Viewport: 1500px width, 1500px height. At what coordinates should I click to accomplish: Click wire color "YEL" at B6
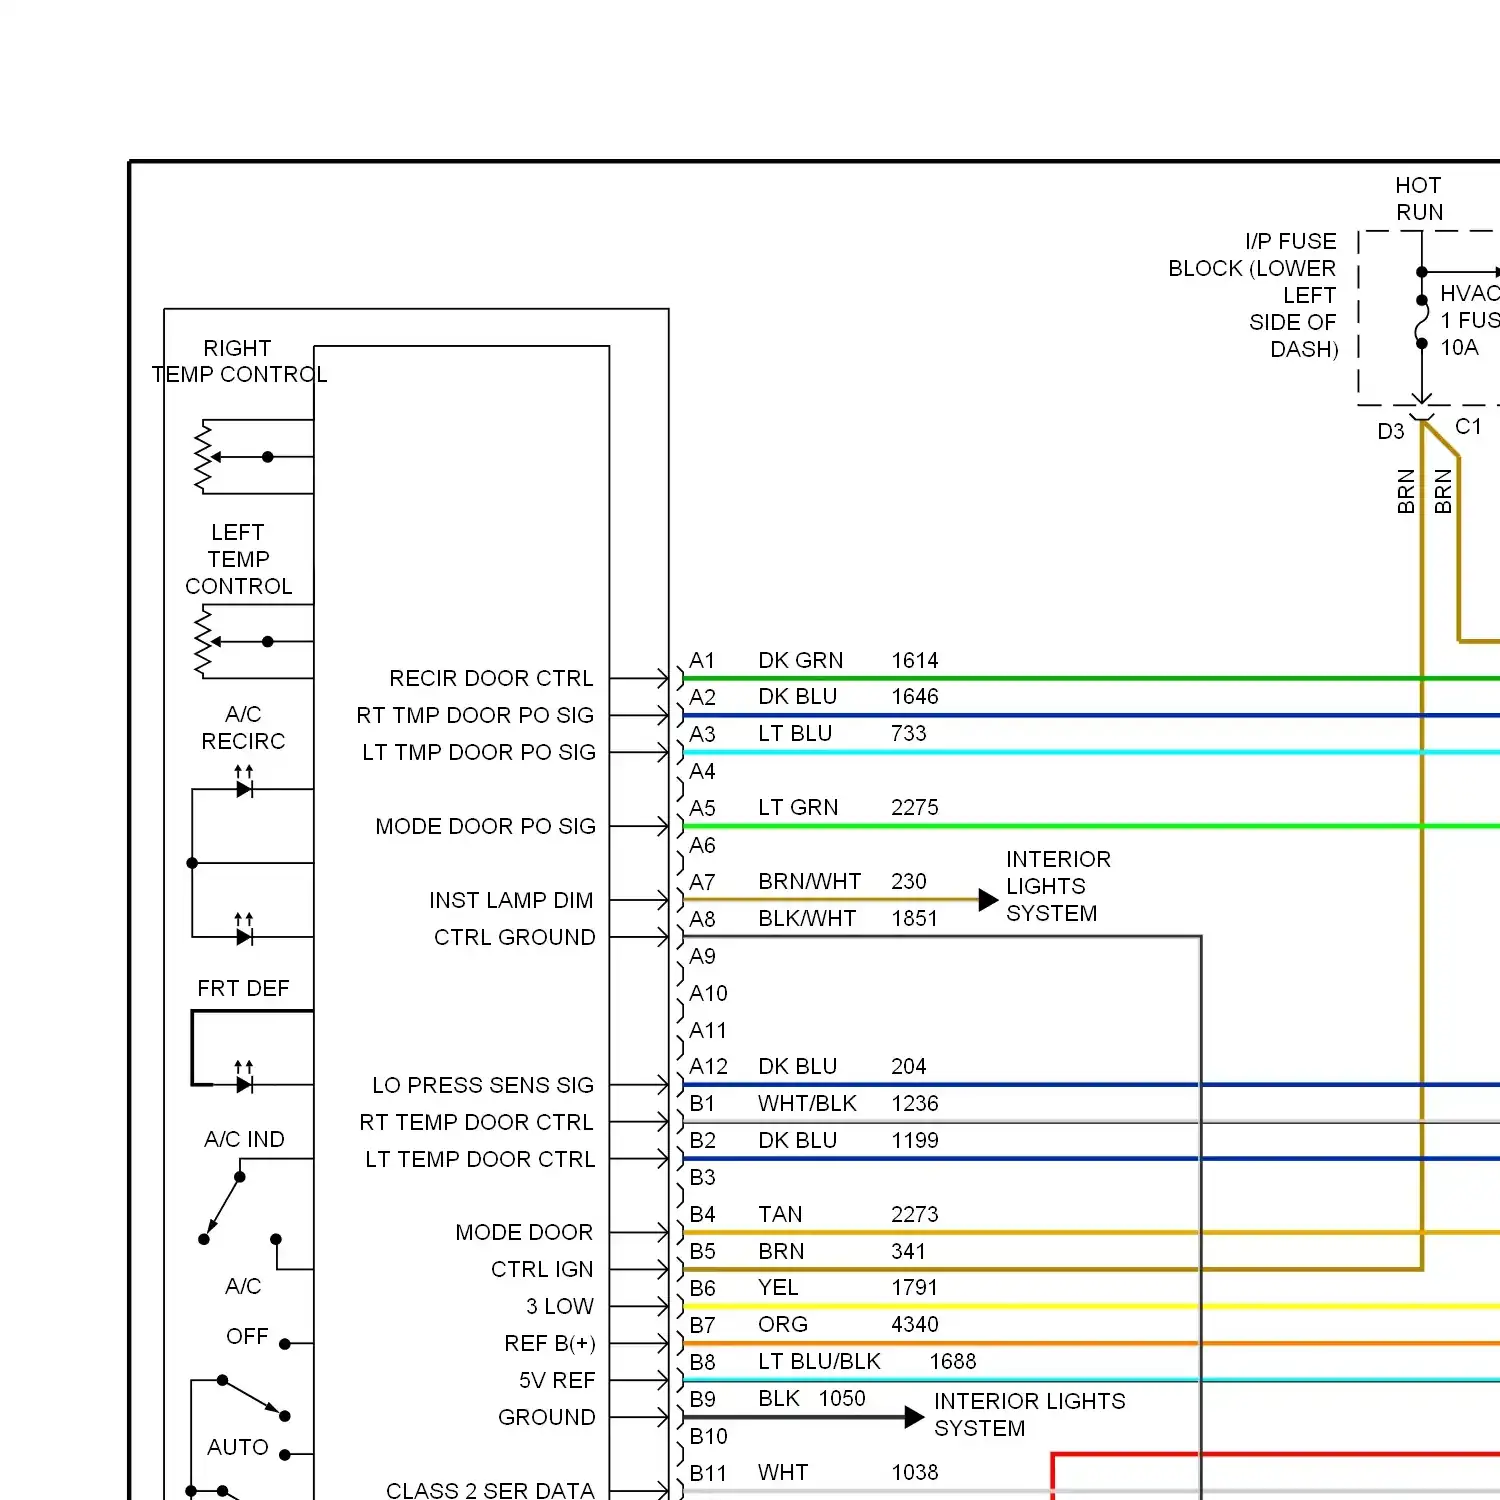point(778,1287)
